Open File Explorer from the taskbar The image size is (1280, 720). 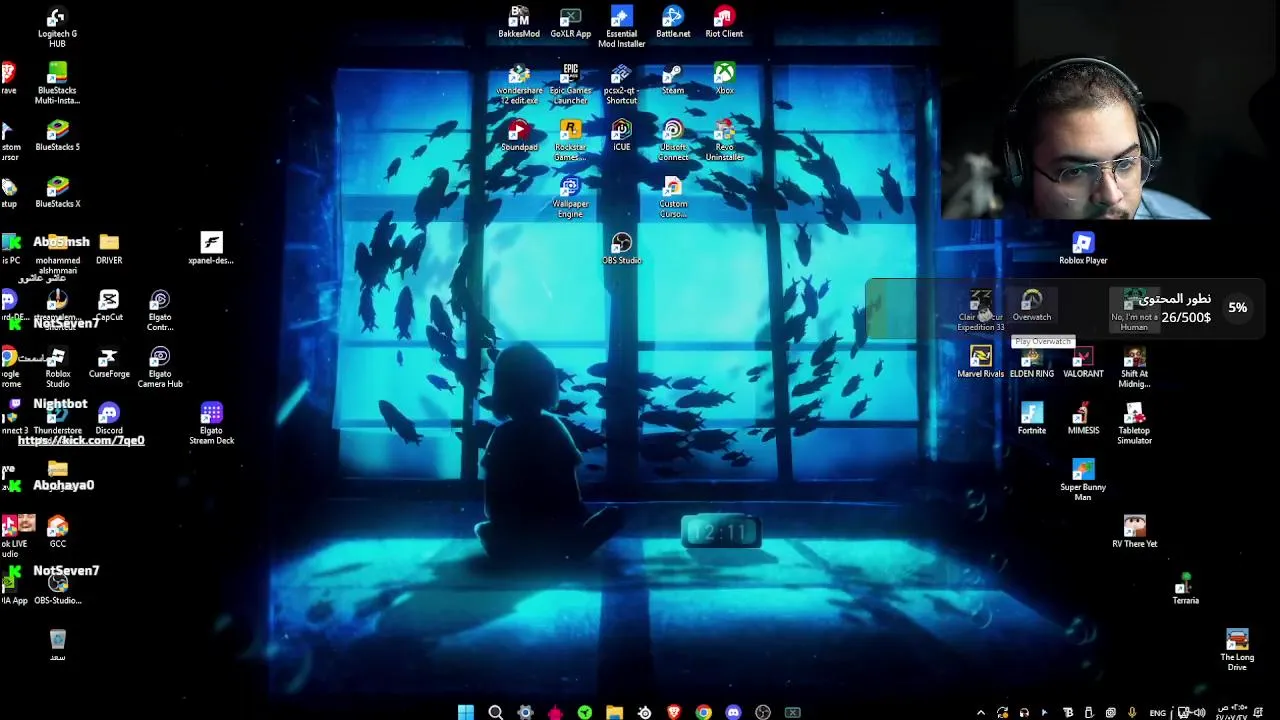(x=614, y=712)
